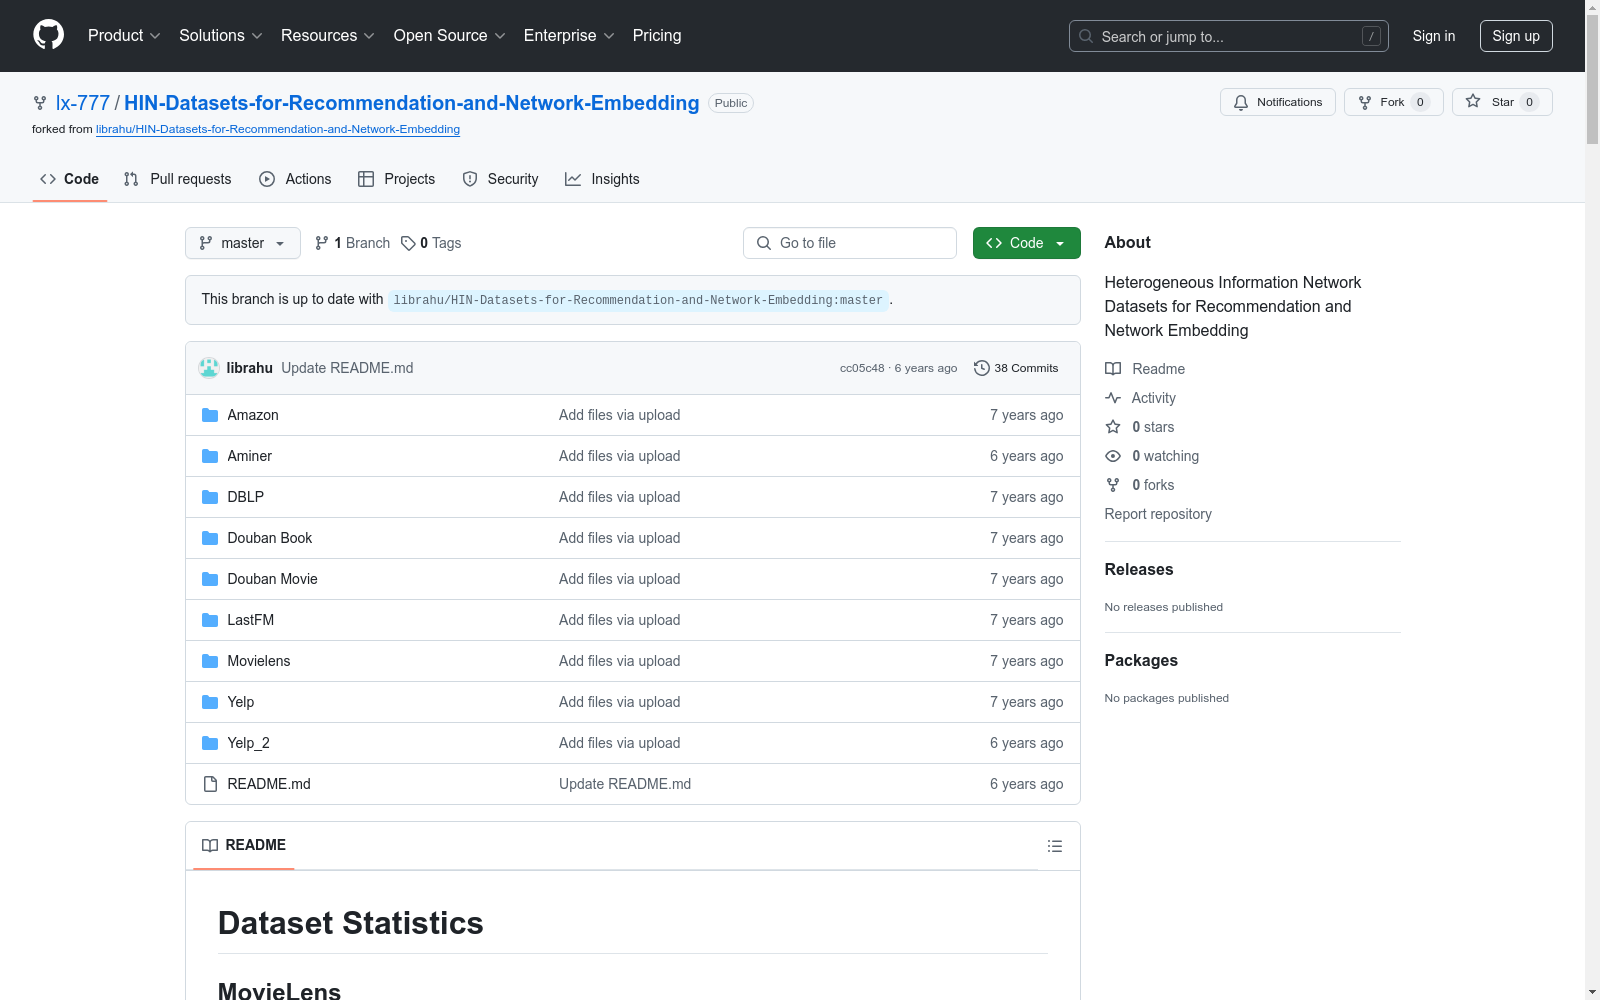Open the 38 Commits history link

1016,368
